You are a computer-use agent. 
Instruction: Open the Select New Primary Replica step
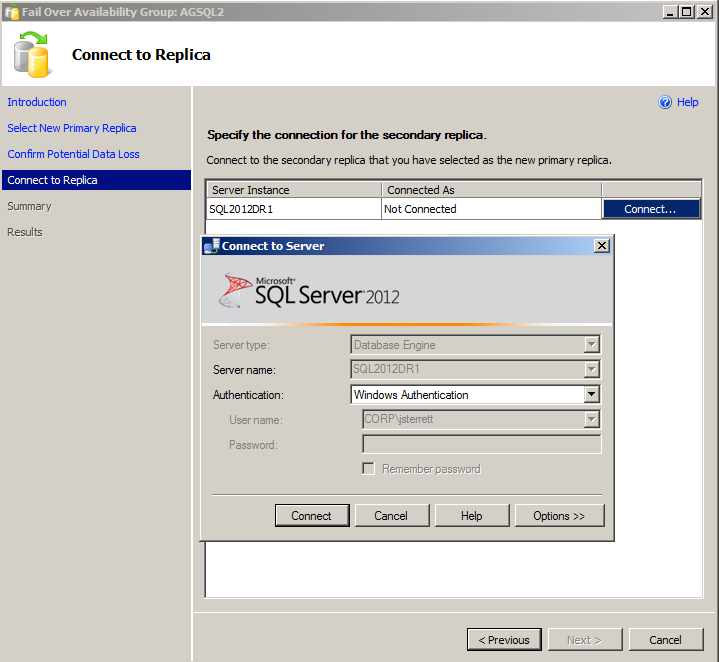(x=72, y=128)
